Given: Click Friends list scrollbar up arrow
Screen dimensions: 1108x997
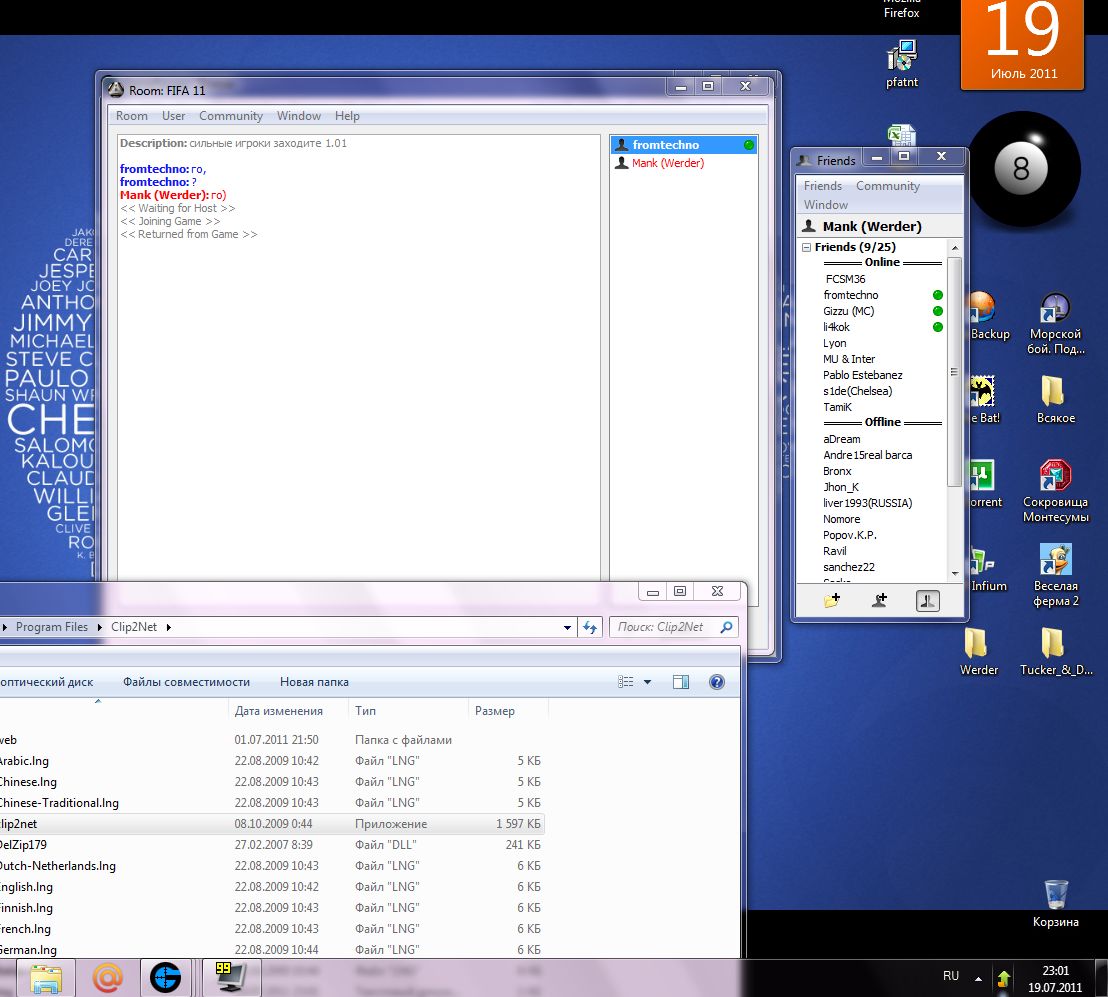Looking at the screenshot, I should pos(955,248).
